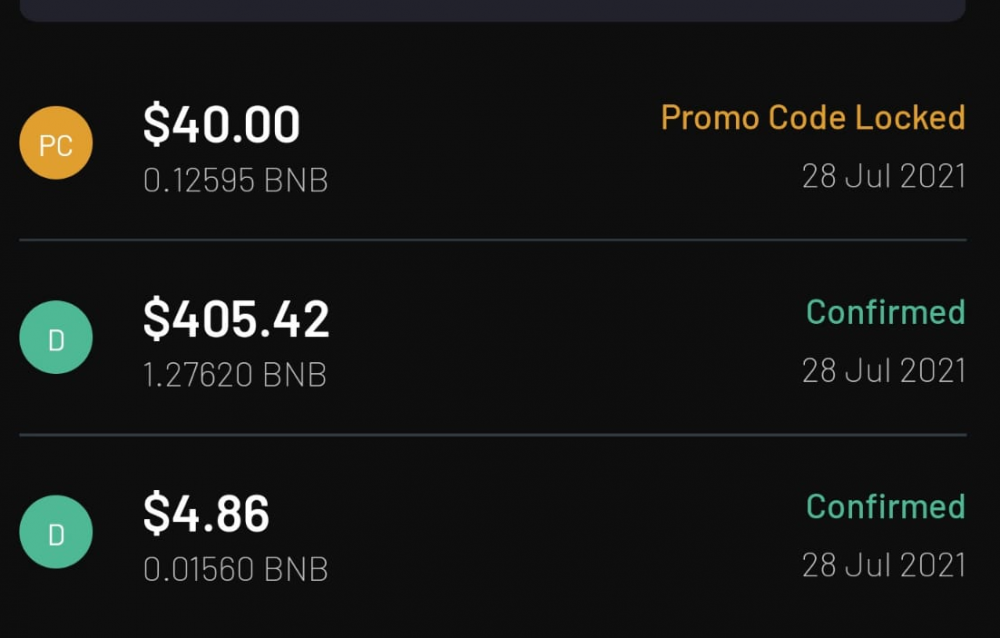1000x638 pixels.
Task: Open the $405.42 deposit amount
Action: coord(236,319)
